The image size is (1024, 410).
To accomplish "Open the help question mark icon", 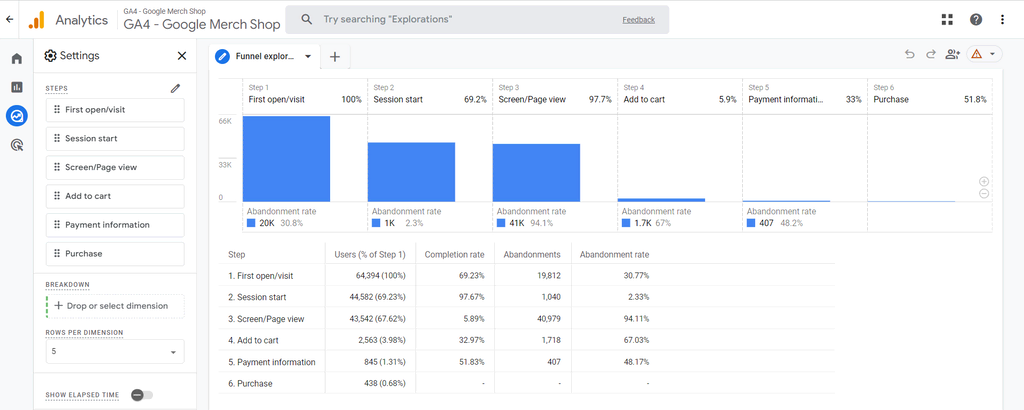I will coord(976,19).
